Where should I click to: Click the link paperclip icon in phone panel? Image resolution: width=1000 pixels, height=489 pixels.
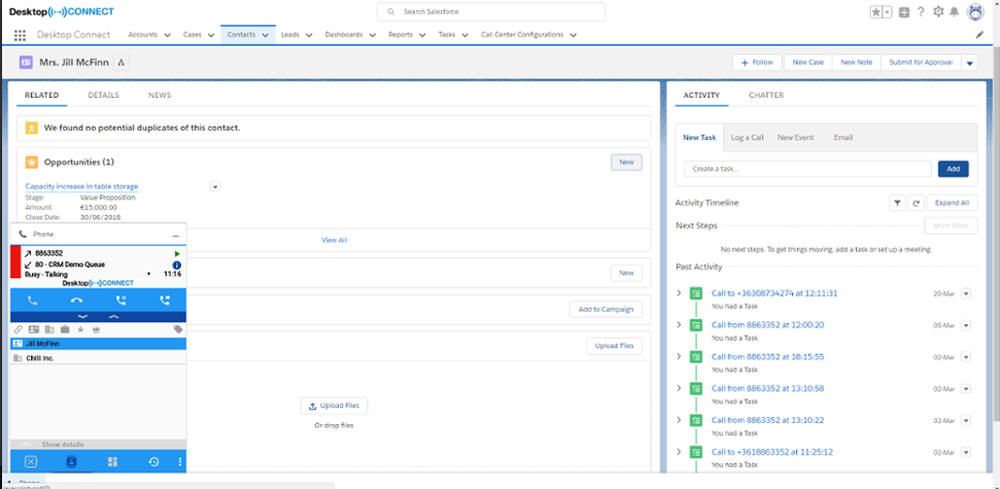coord(18,330)
